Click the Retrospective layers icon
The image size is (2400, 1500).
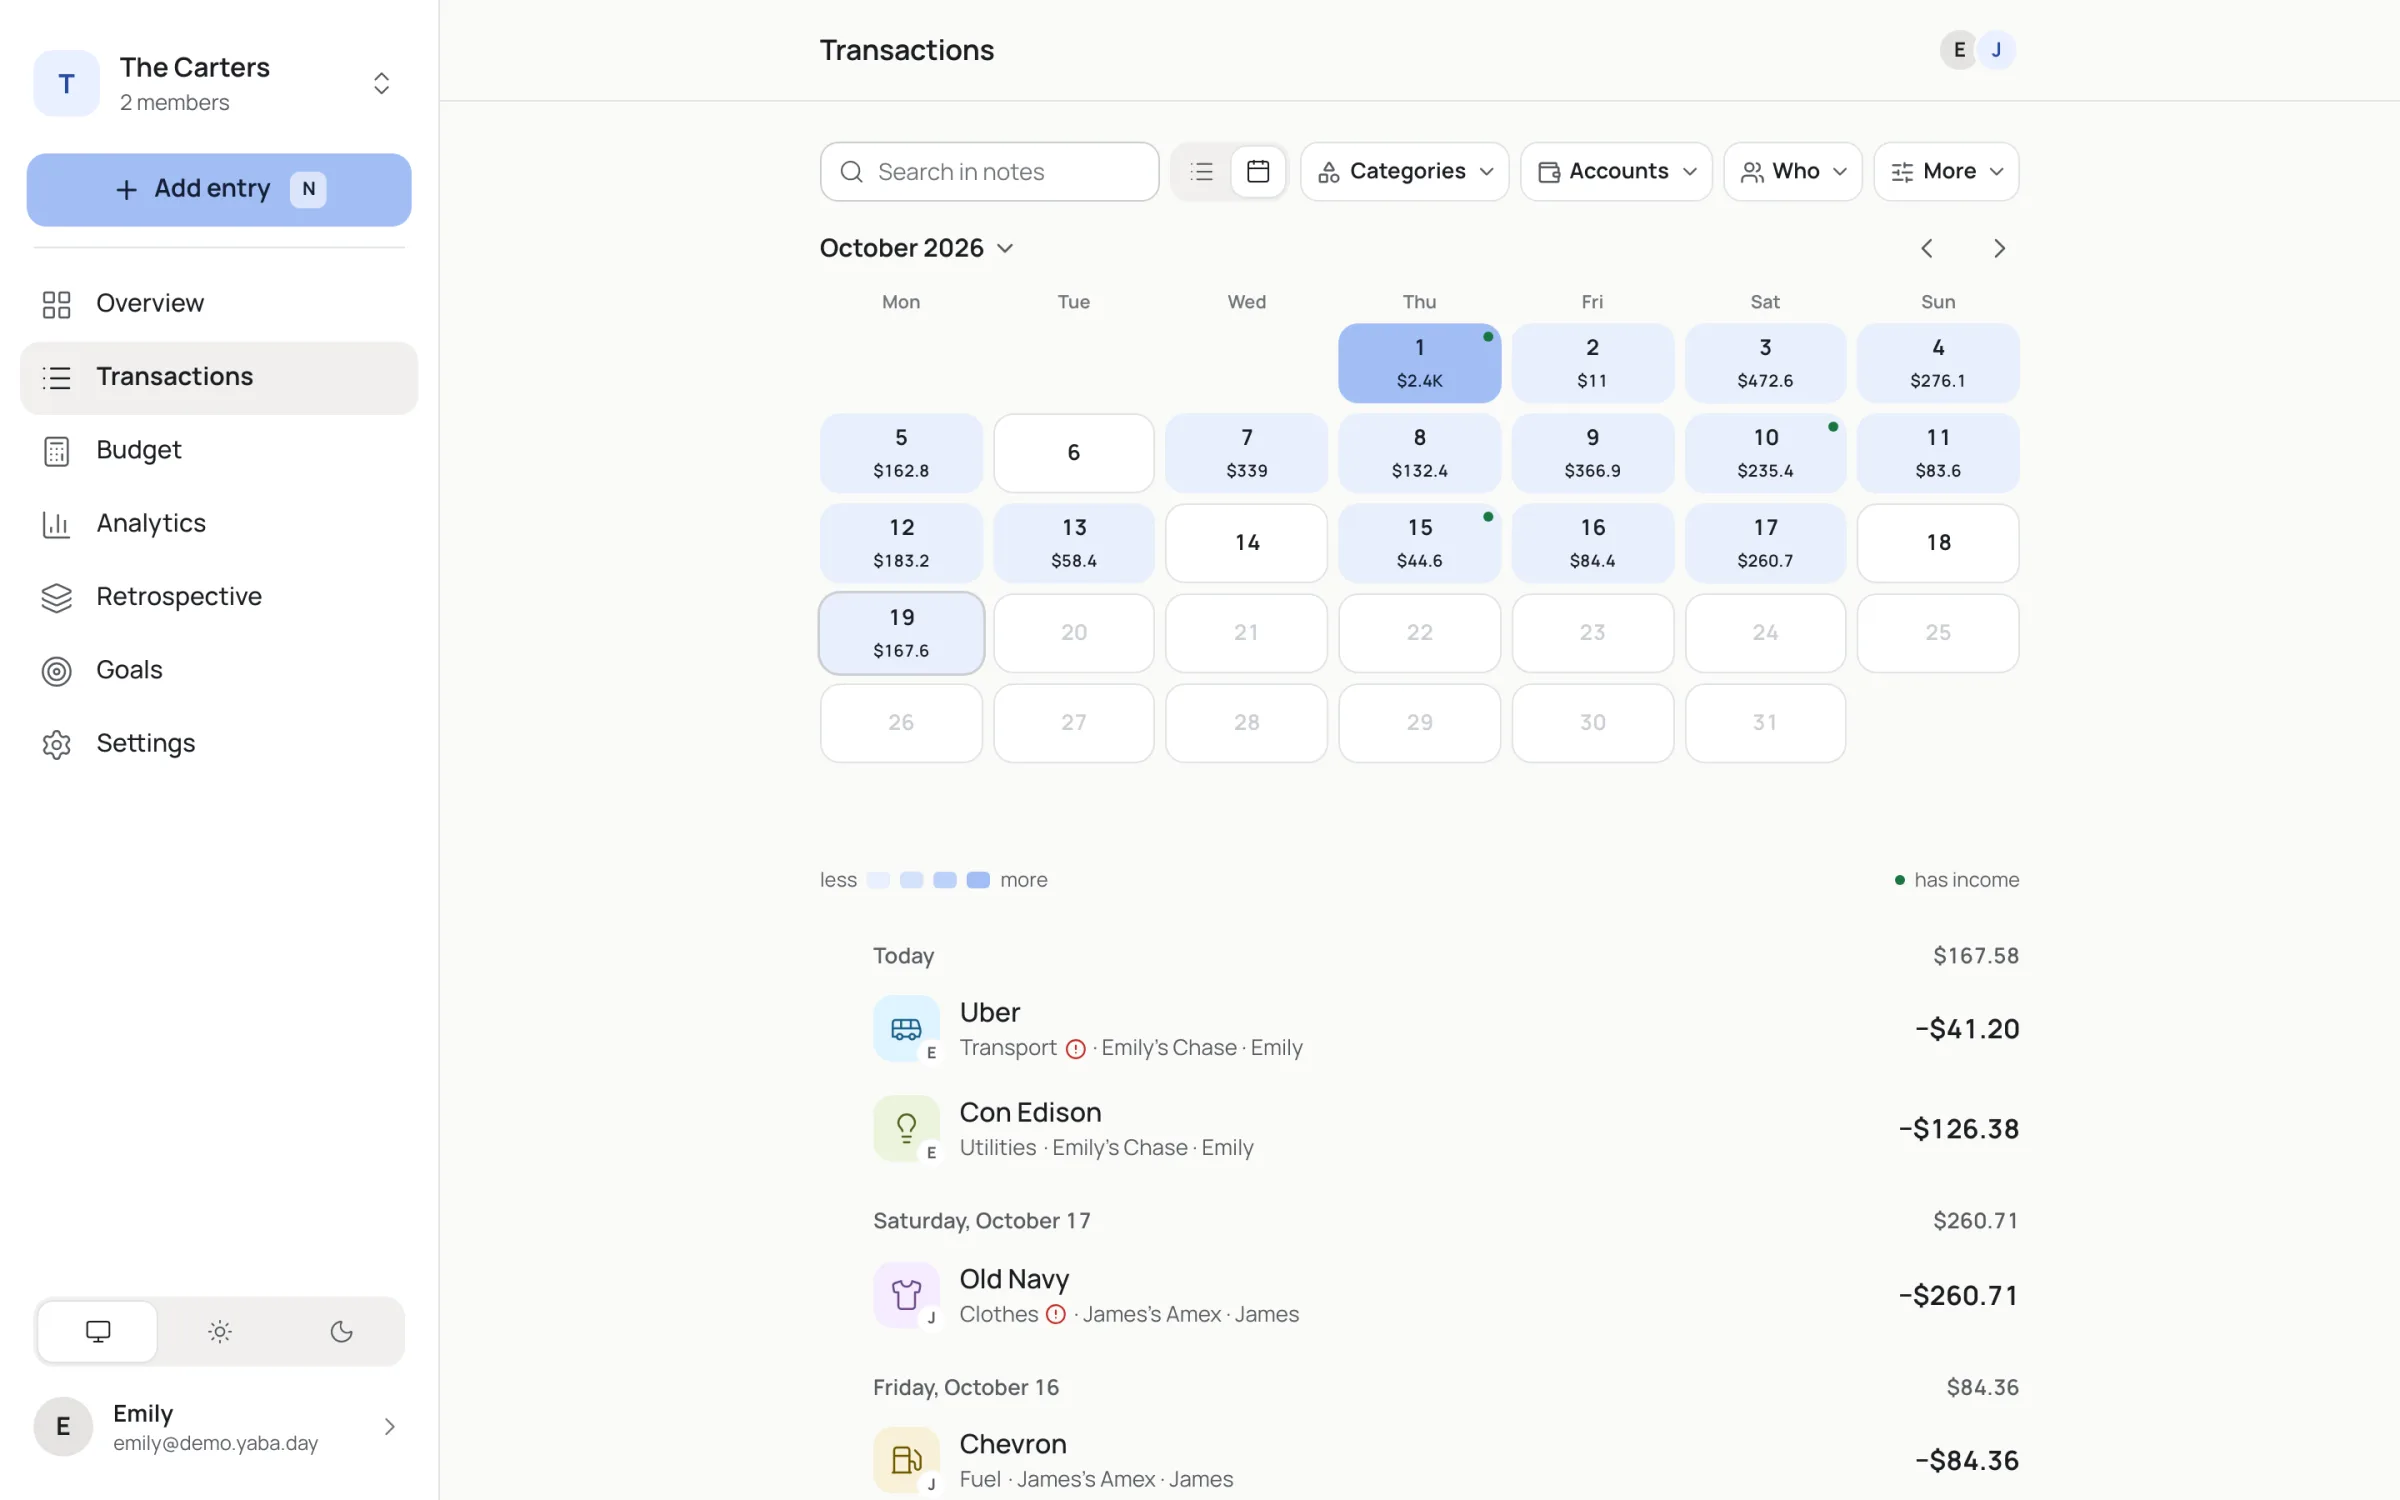pos(57,597)
